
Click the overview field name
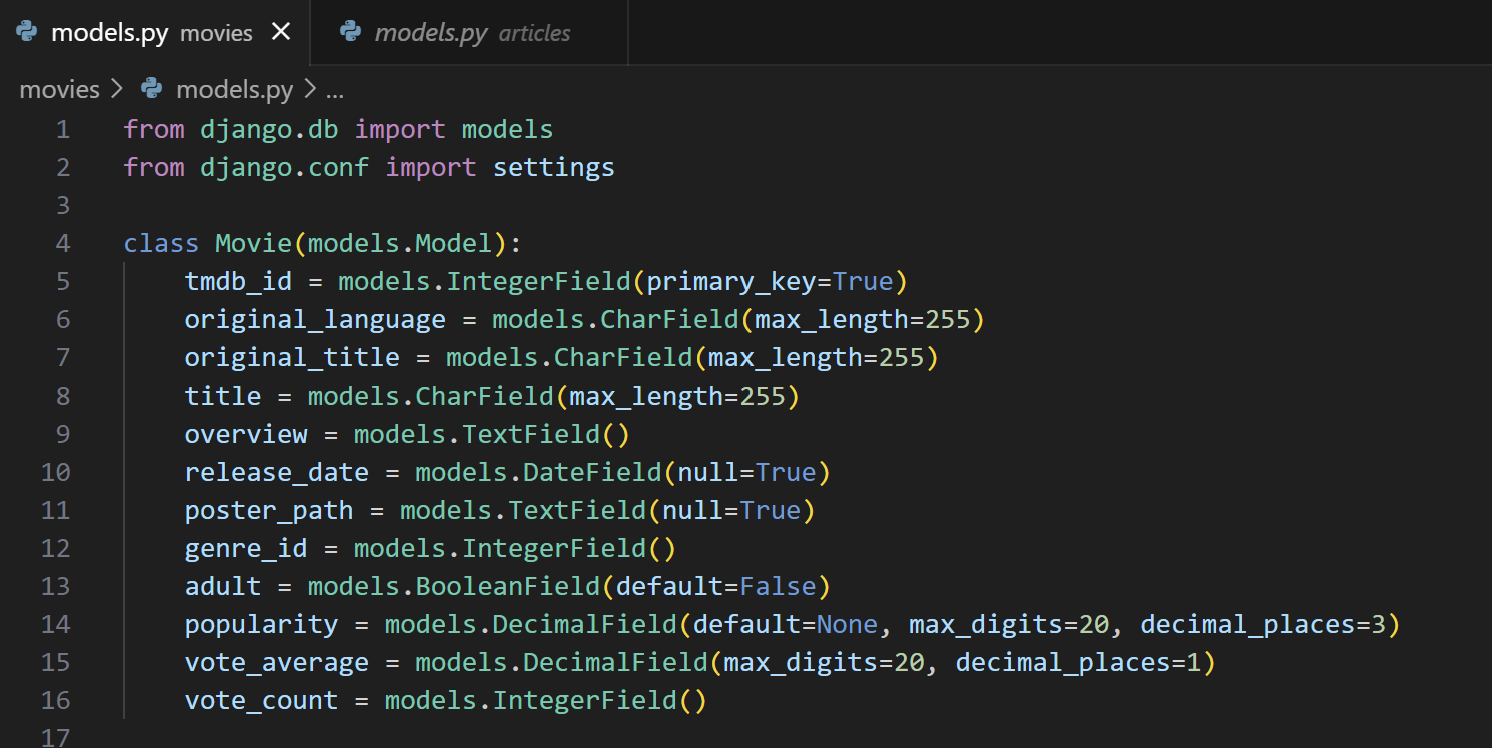[x=246, y=434]
